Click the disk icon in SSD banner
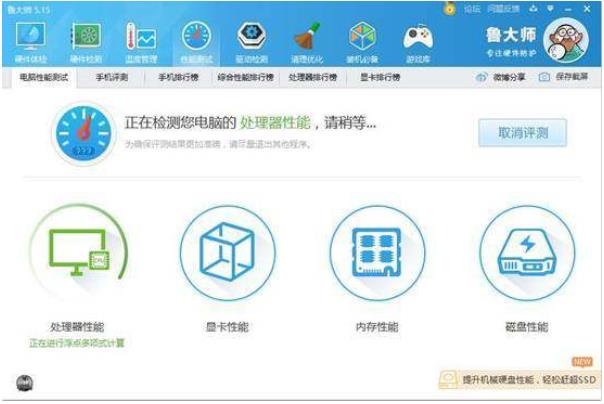The height and width of the screenshot is (404, 604). click(449, 379)
